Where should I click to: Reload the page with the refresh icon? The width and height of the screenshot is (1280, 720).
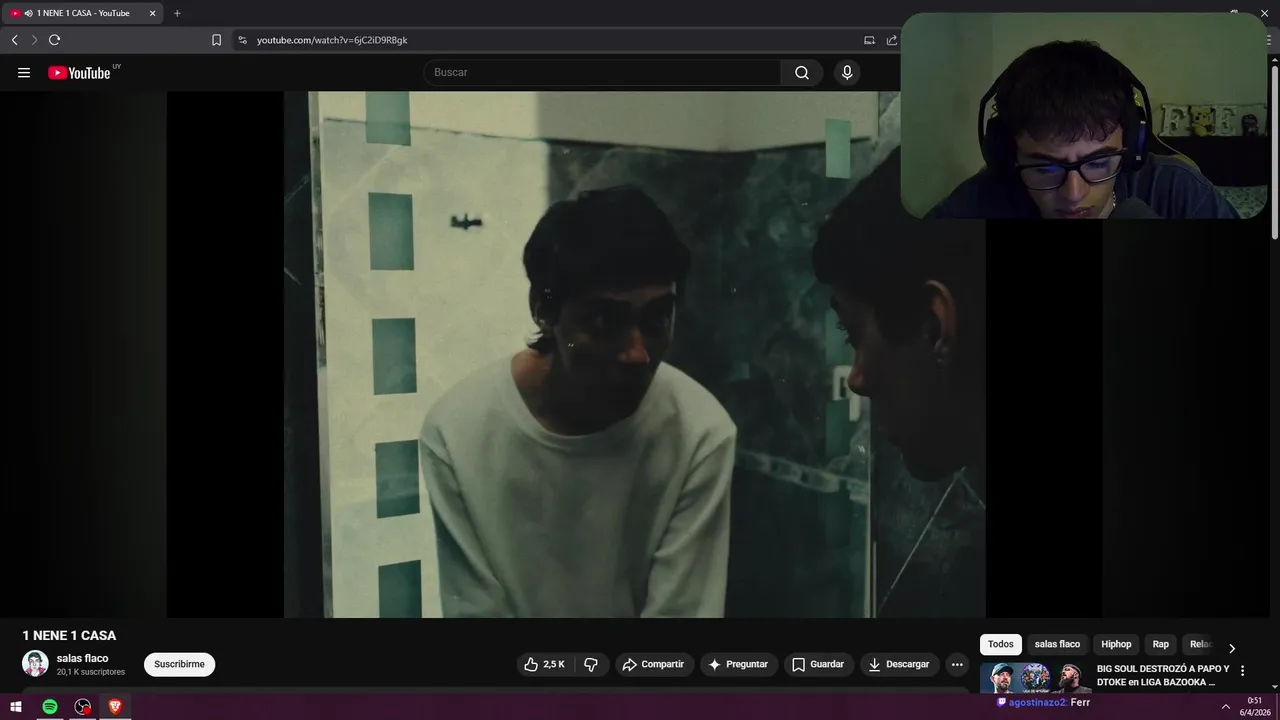coord(54,40)
